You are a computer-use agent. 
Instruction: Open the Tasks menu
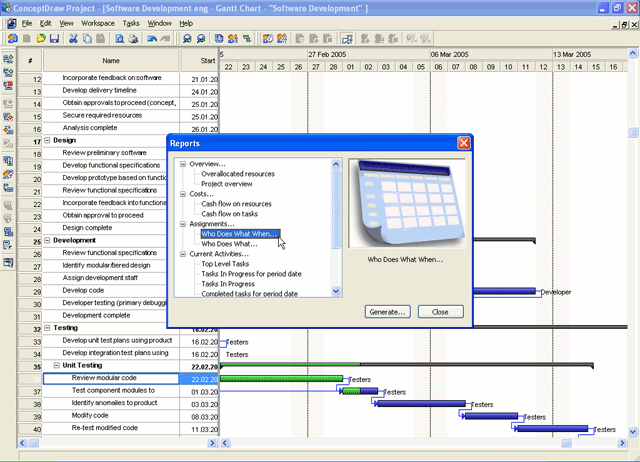[x=131, y=23]
